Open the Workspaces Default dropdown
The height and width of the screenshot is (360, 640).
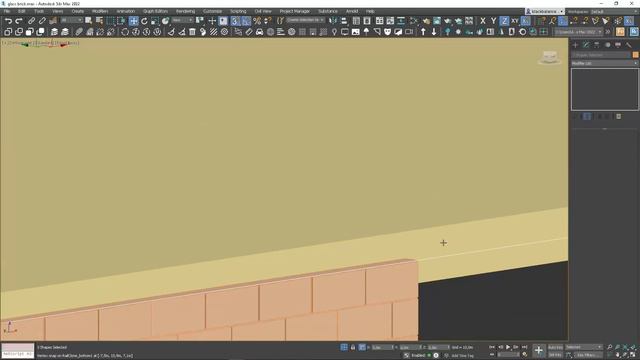coord(614,11)
